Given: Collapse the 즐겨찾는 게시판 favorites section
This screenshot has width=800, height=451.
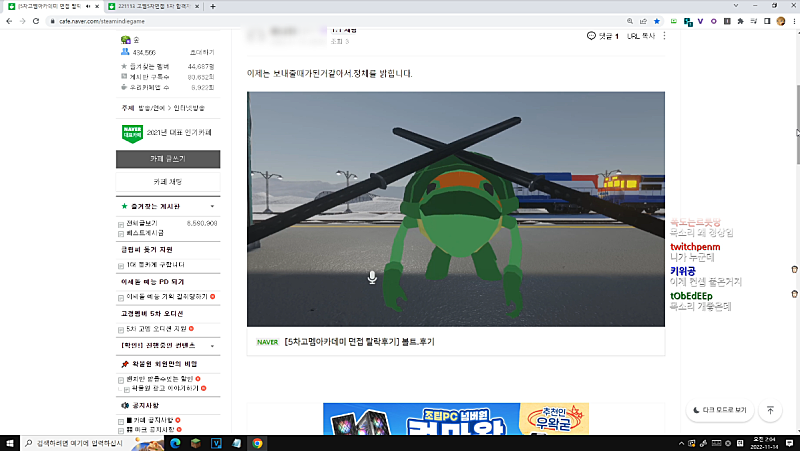Looking at the screenshot, I should click(212, 206).
